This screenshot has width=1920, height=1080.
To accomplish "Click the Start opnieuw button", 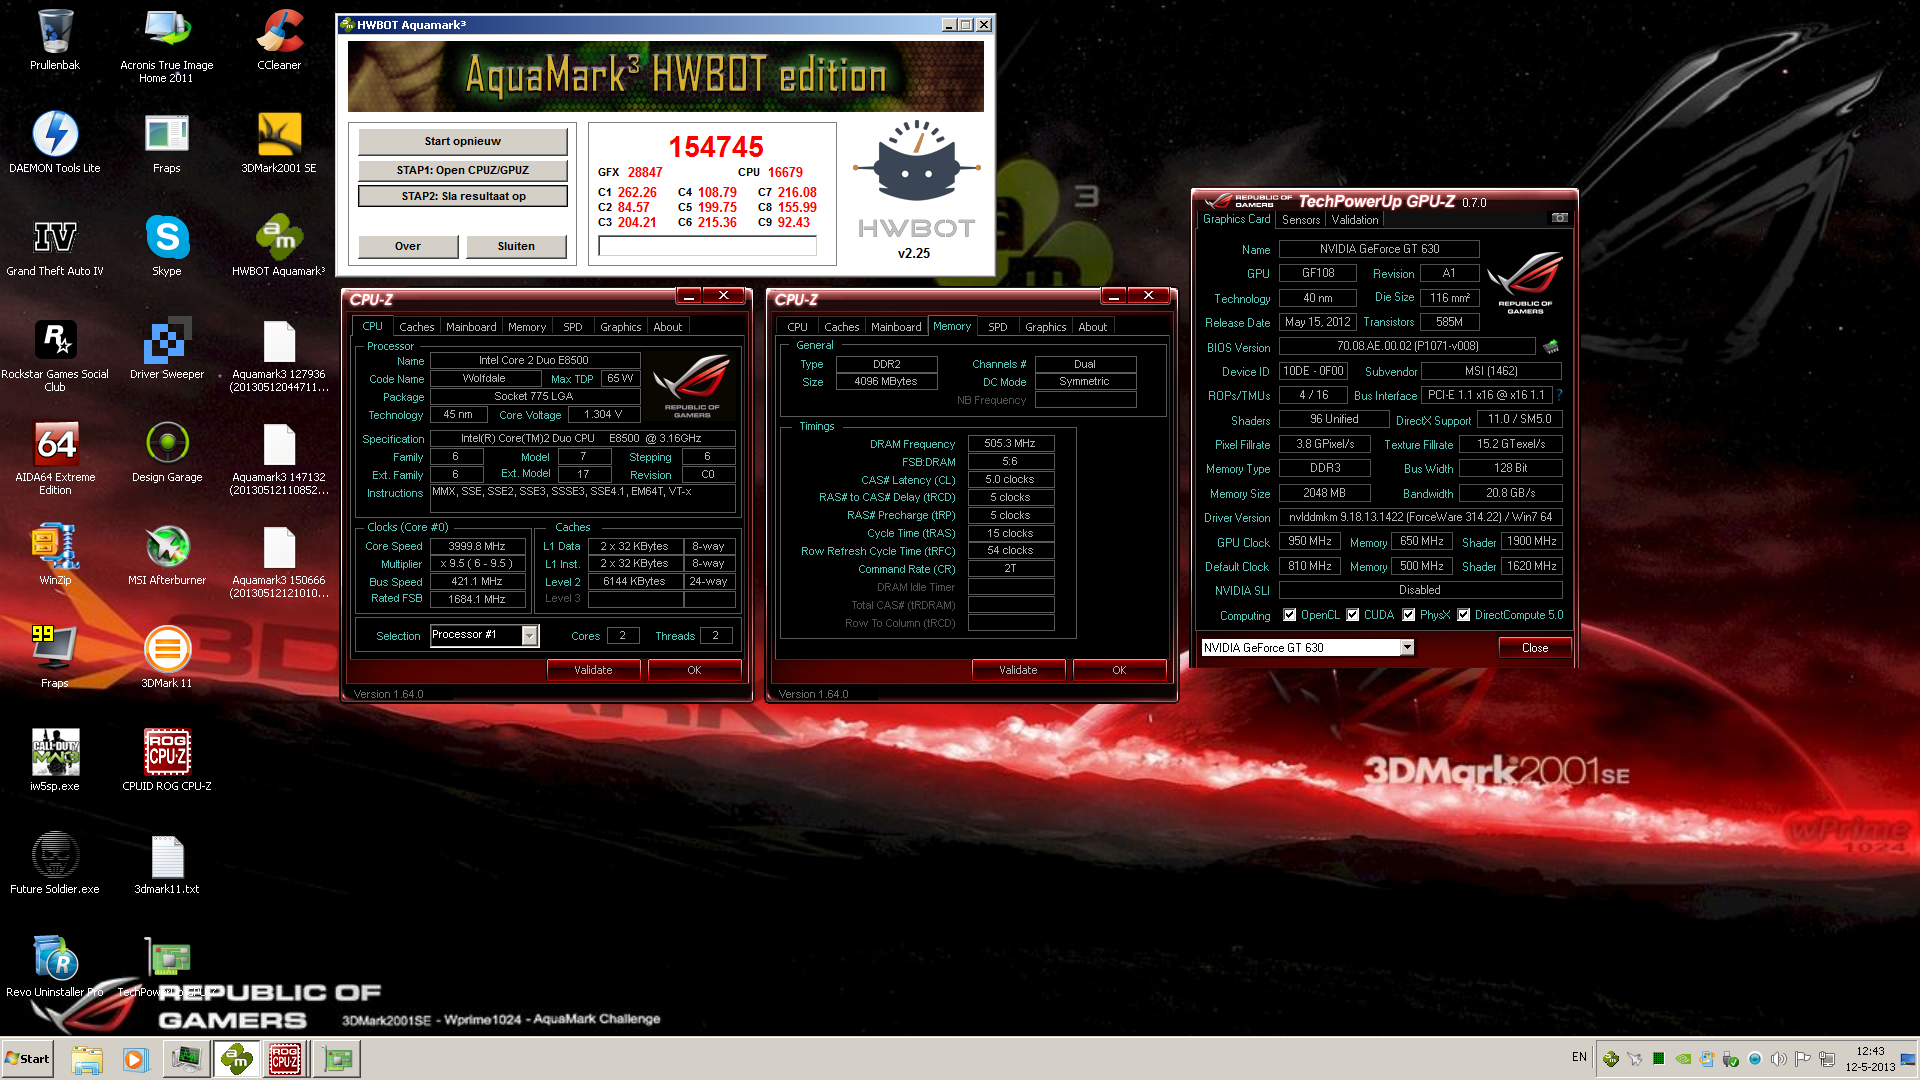I will [x=462, y=141].
